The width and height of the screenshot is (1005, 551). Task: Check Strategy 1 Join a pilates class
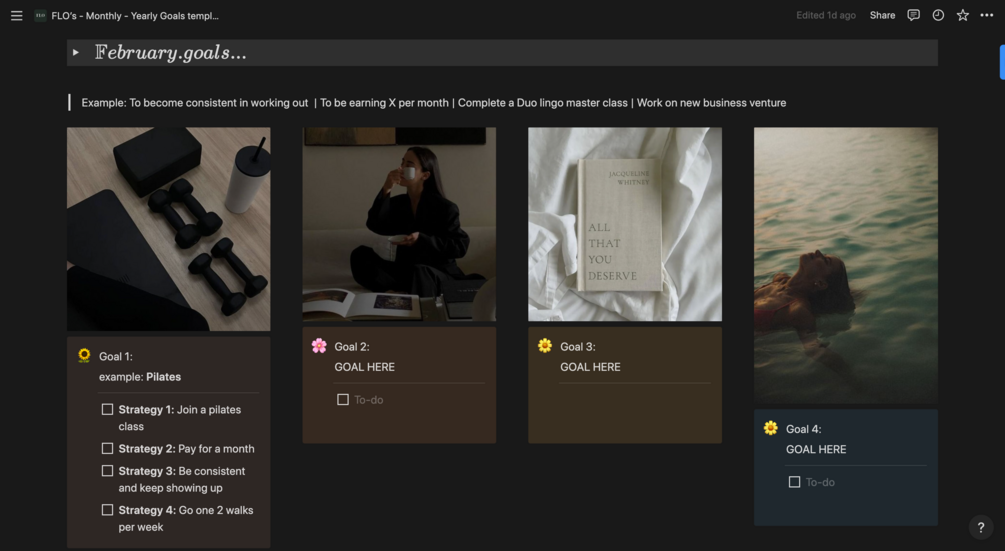coord(107,409)
